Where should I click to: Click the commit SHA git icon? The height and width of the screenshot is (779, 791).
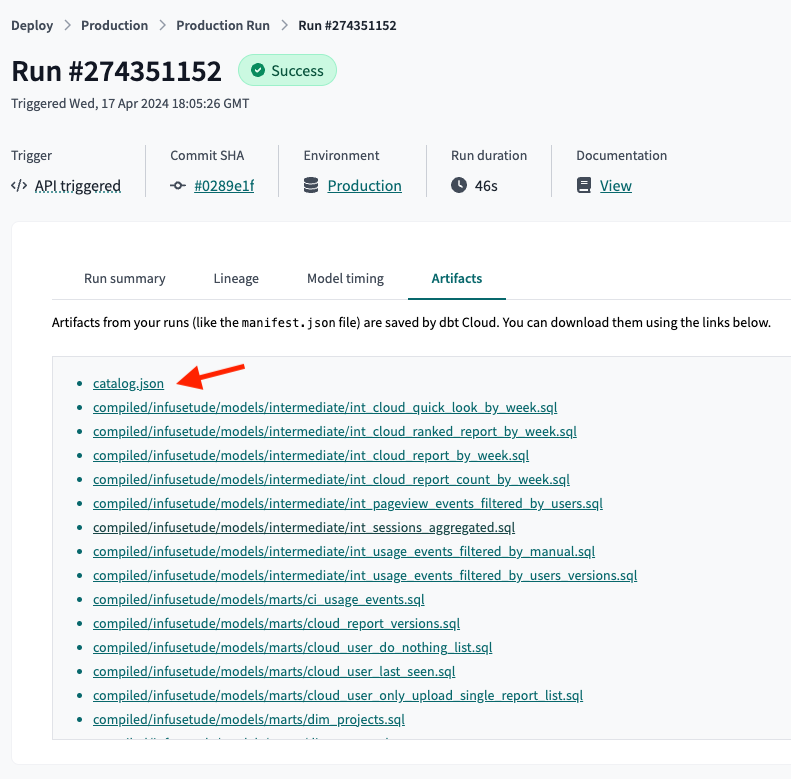pos(178,186)
